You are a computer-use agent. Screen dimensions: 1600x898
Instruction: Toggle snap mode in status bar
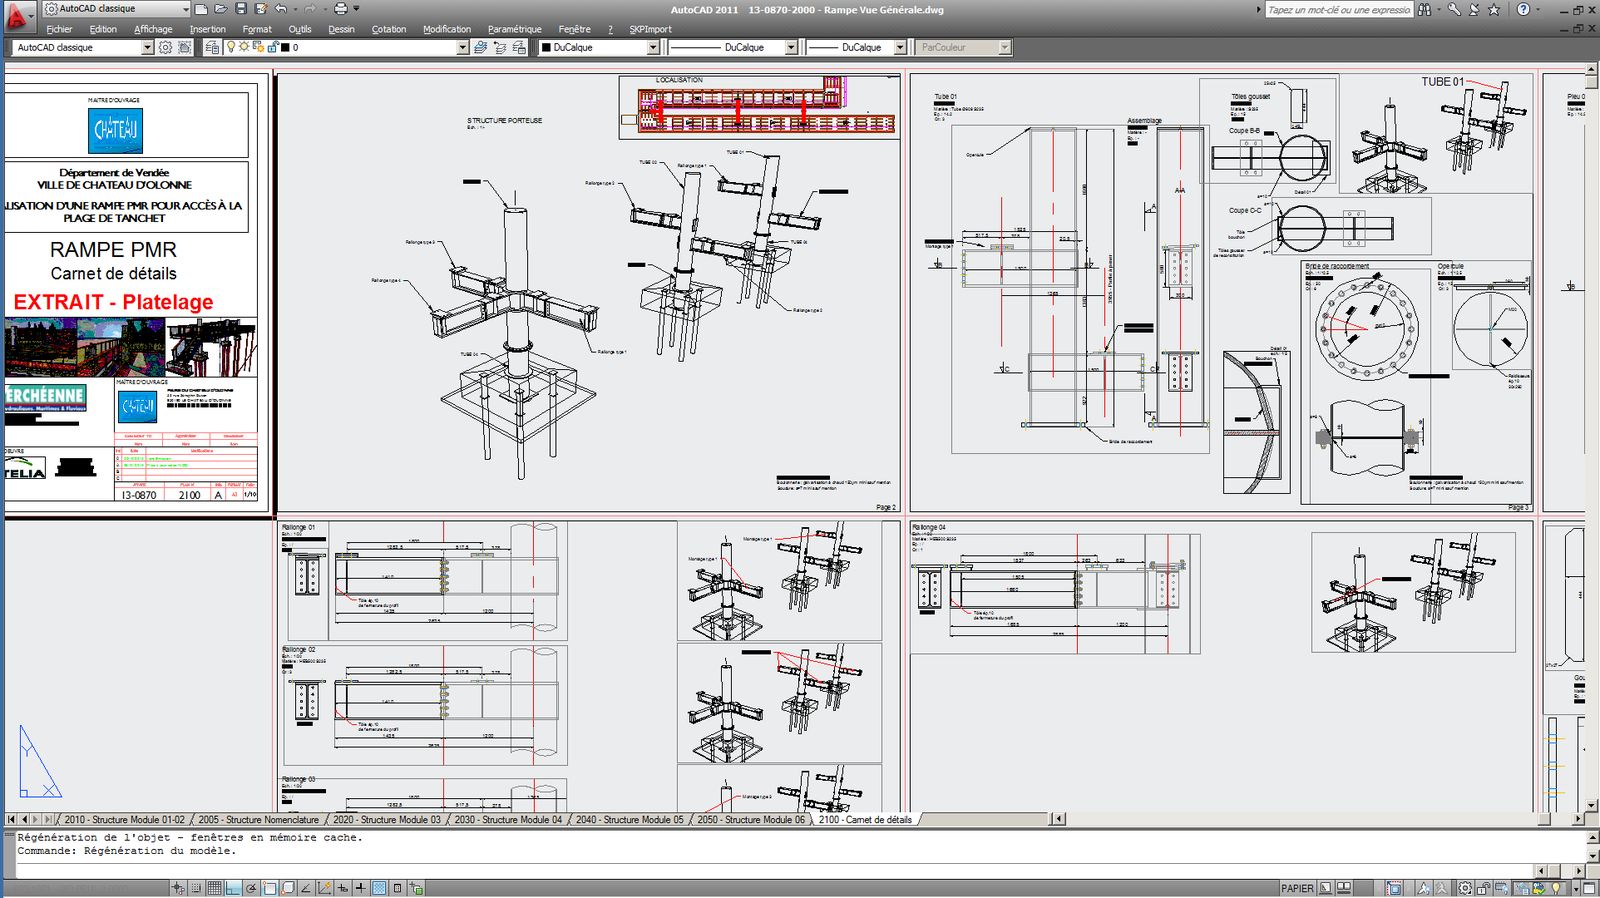pos(196,887)
